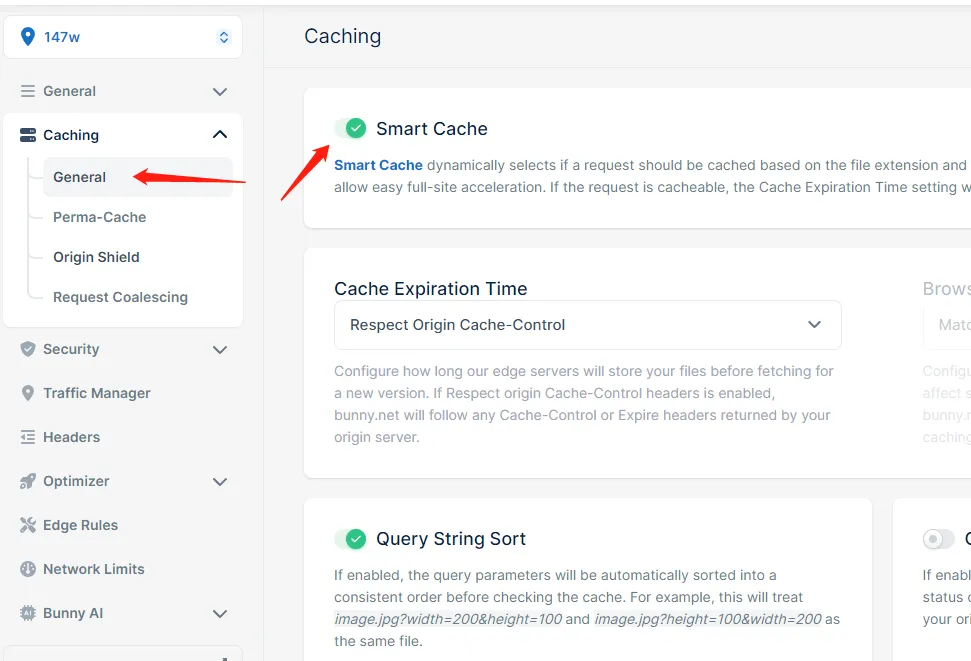Select Origin Shield in the Caching menu

[x=96, y=257]
